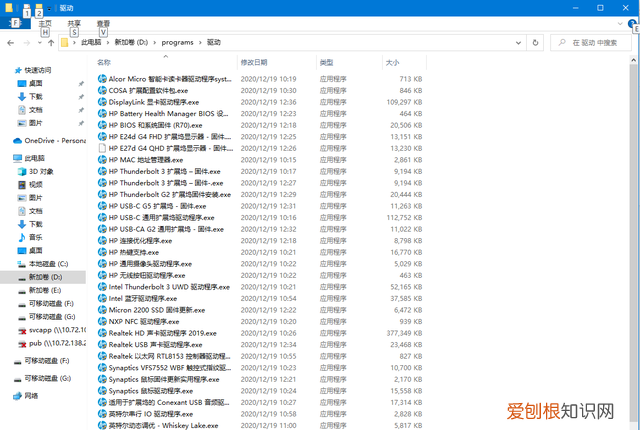This screenshot has height=430, width=640.
Task: Select 新加卷 (D:) in the navigation pane
Action: click(x=45, y=277)
